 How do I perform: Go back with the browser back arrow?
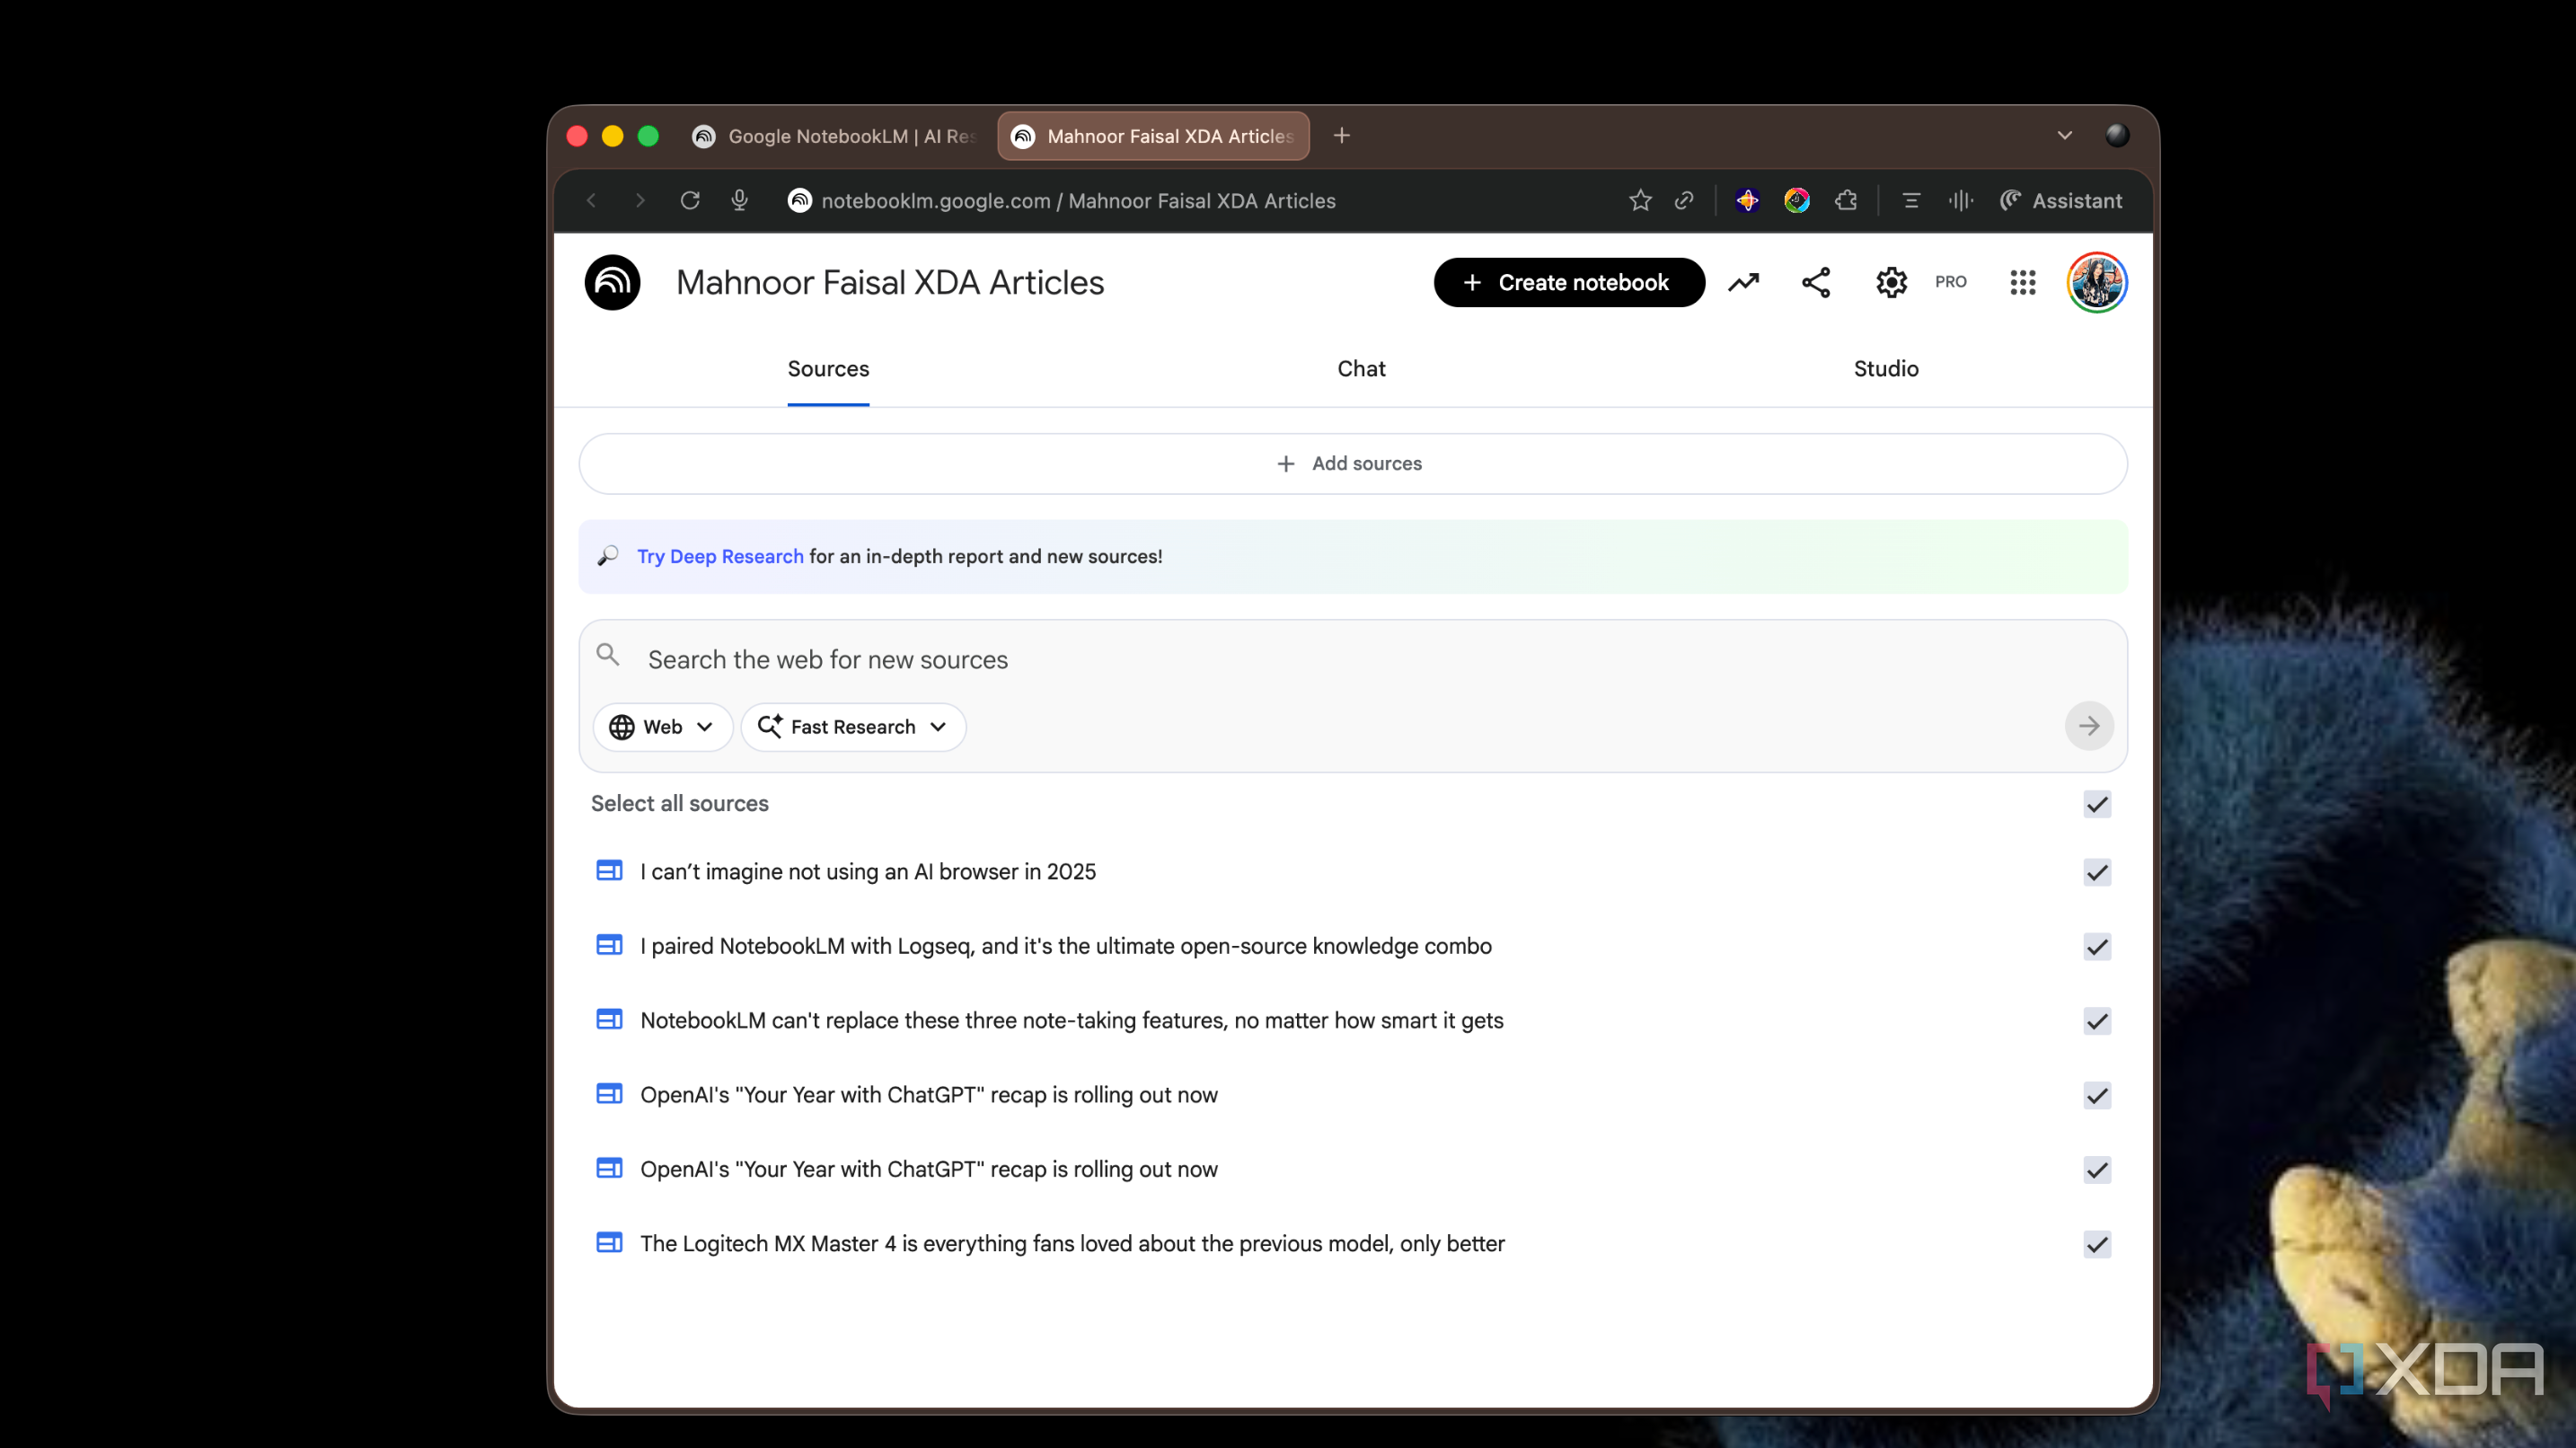pyautogui.click(x=592, y=201)
